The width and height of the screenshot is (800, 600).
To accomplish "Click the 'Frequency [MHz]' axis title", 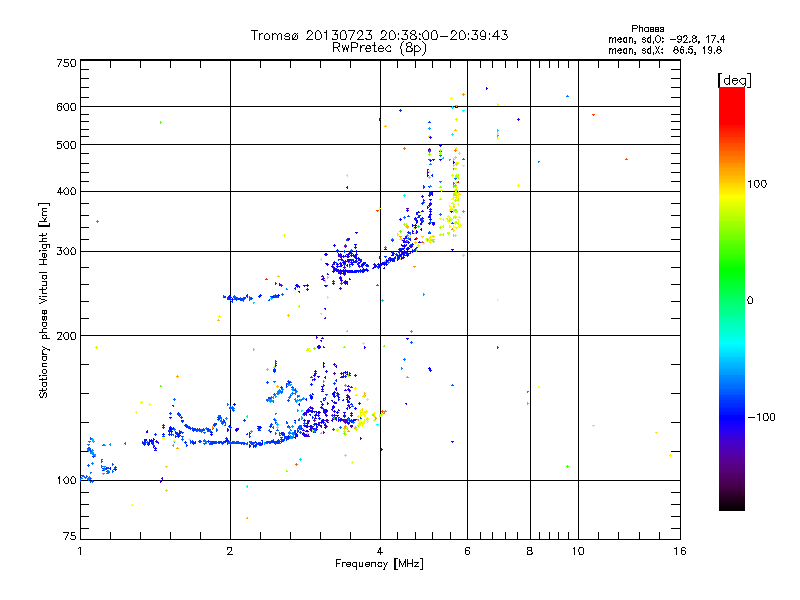I will (379, 564).
